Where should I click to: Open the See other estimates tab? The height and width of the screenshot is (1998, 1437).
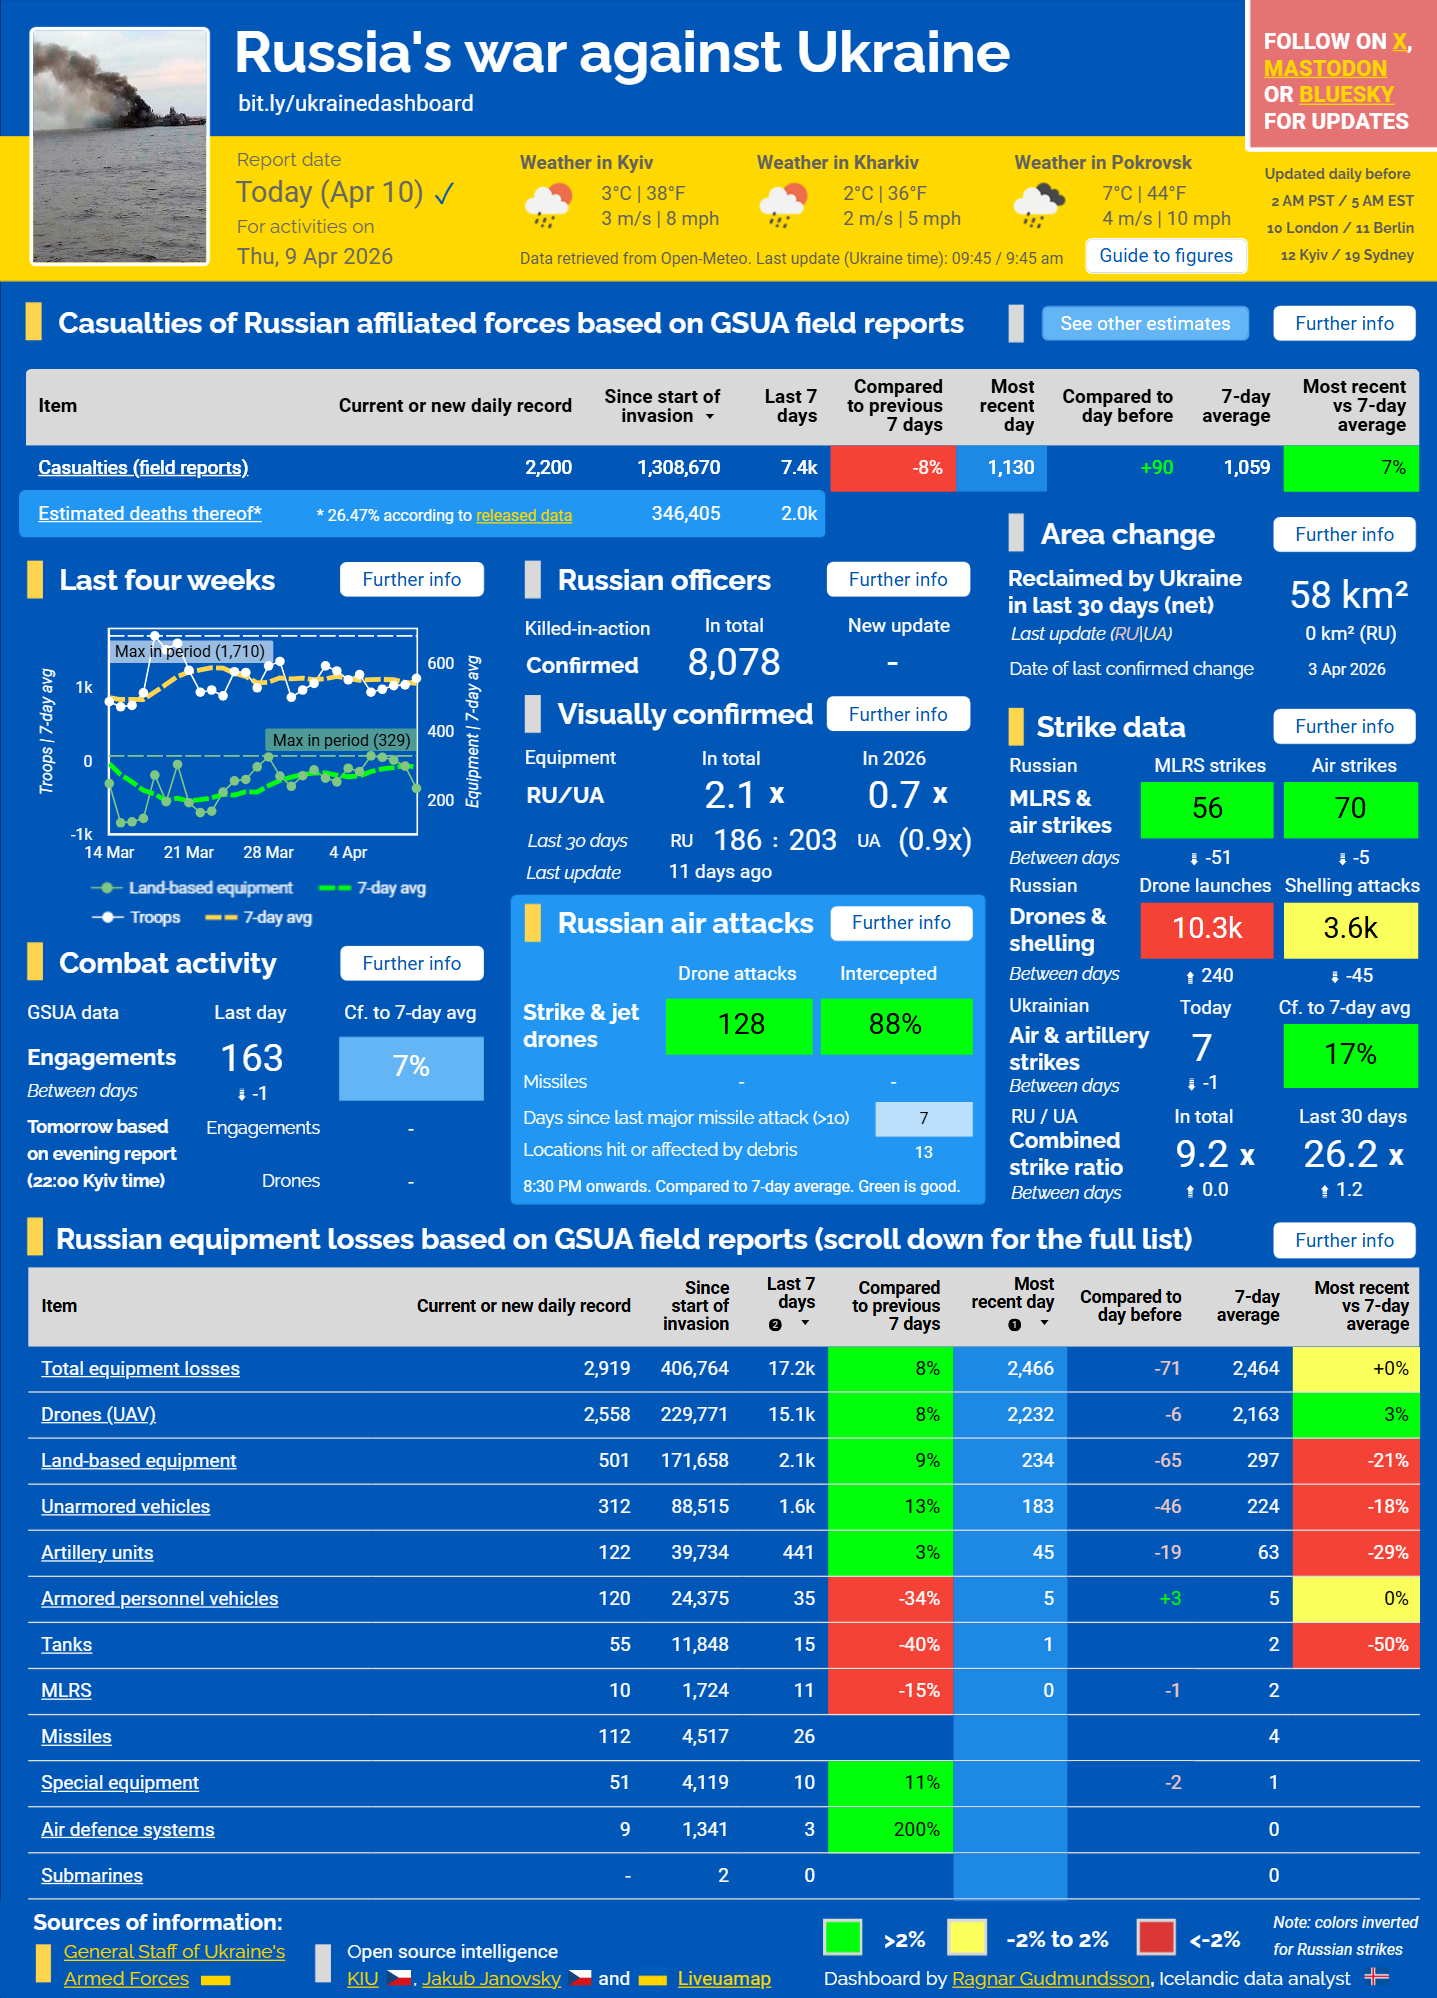(x=1144, y=324)
